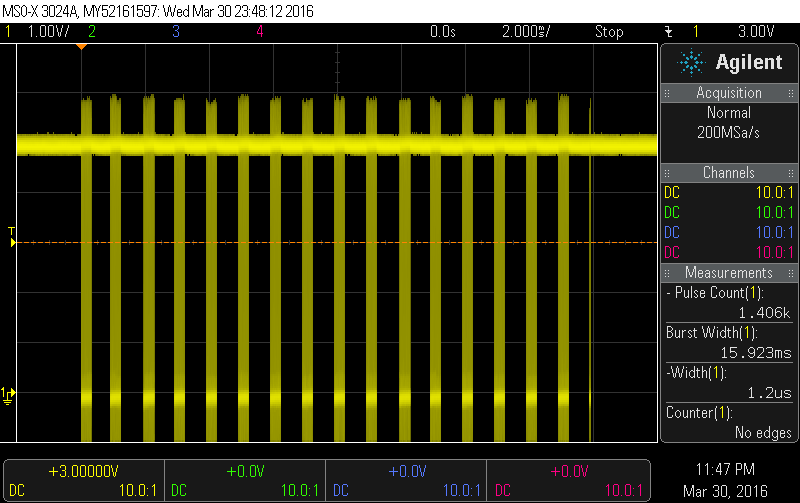Toggle the Stop run status indicator
The width and height of the screenshot is (800, 503).
[609, 32]
